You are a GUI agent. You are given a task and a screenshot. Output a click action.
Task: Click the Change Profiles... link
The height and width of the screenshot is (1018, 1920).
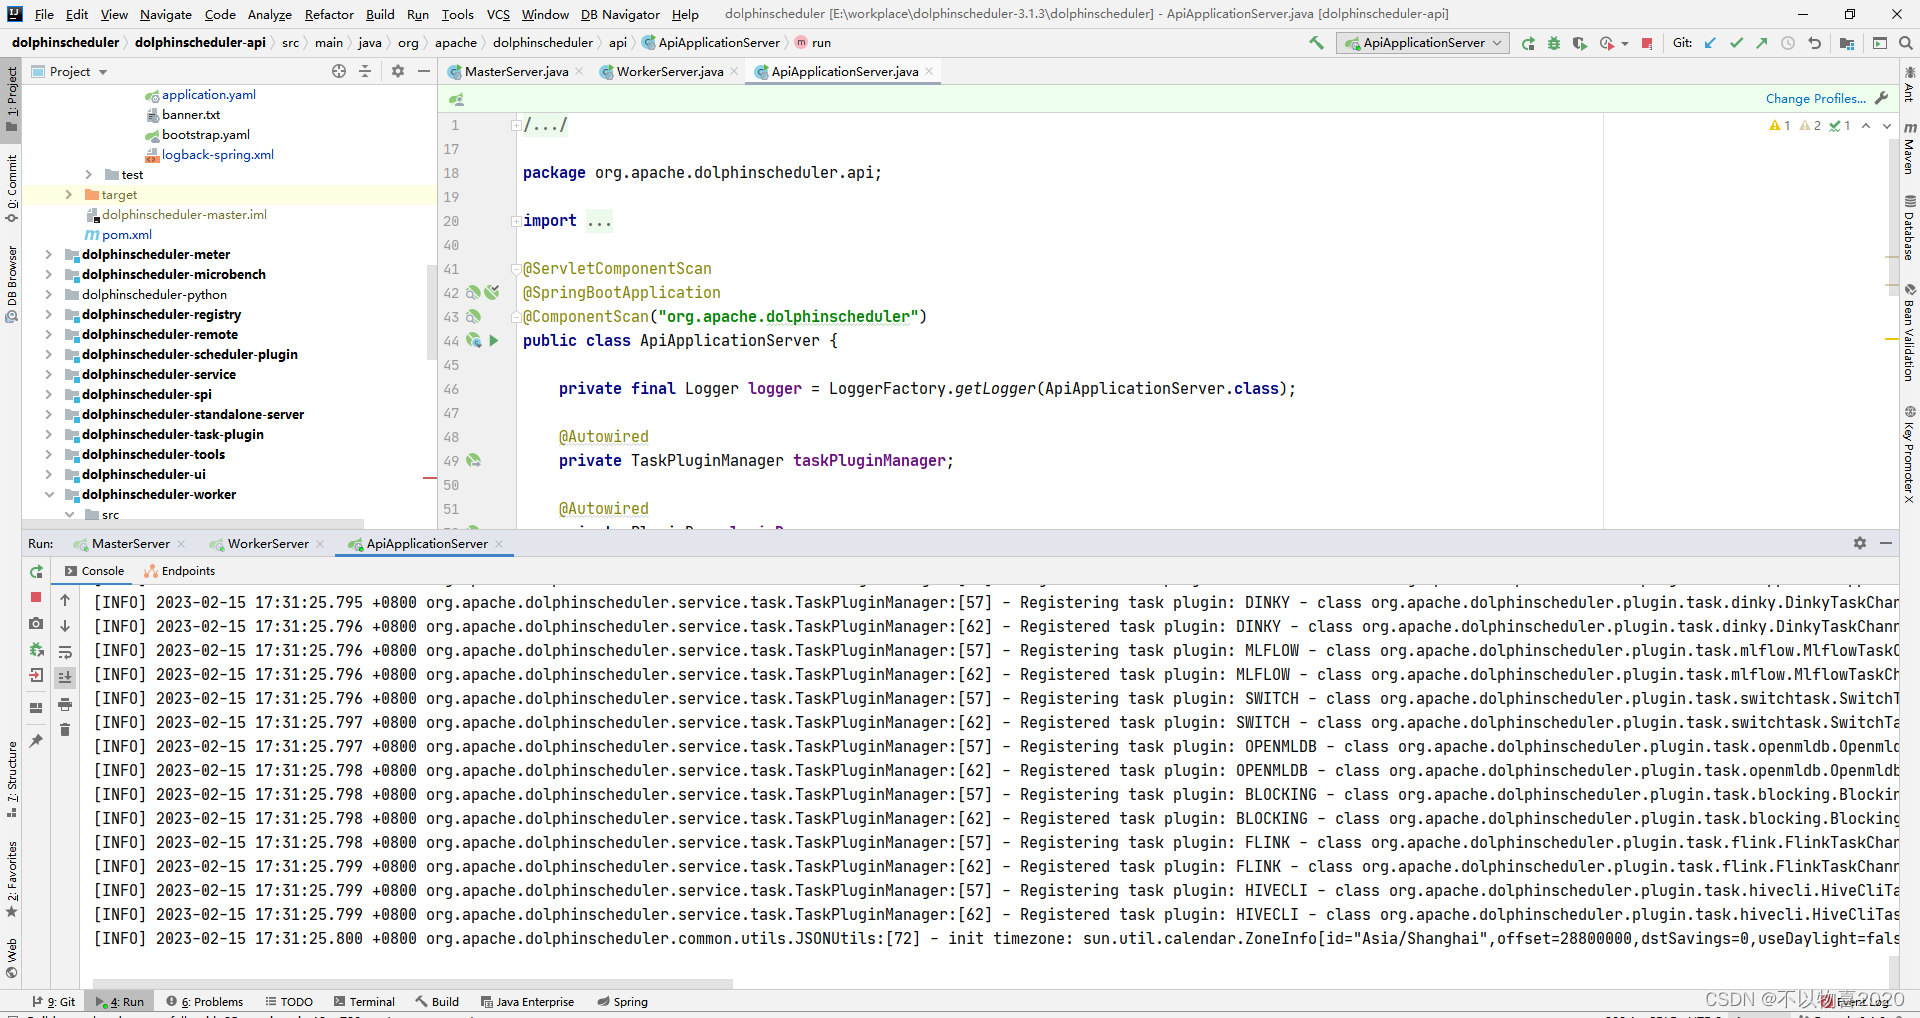(1815, 98)
